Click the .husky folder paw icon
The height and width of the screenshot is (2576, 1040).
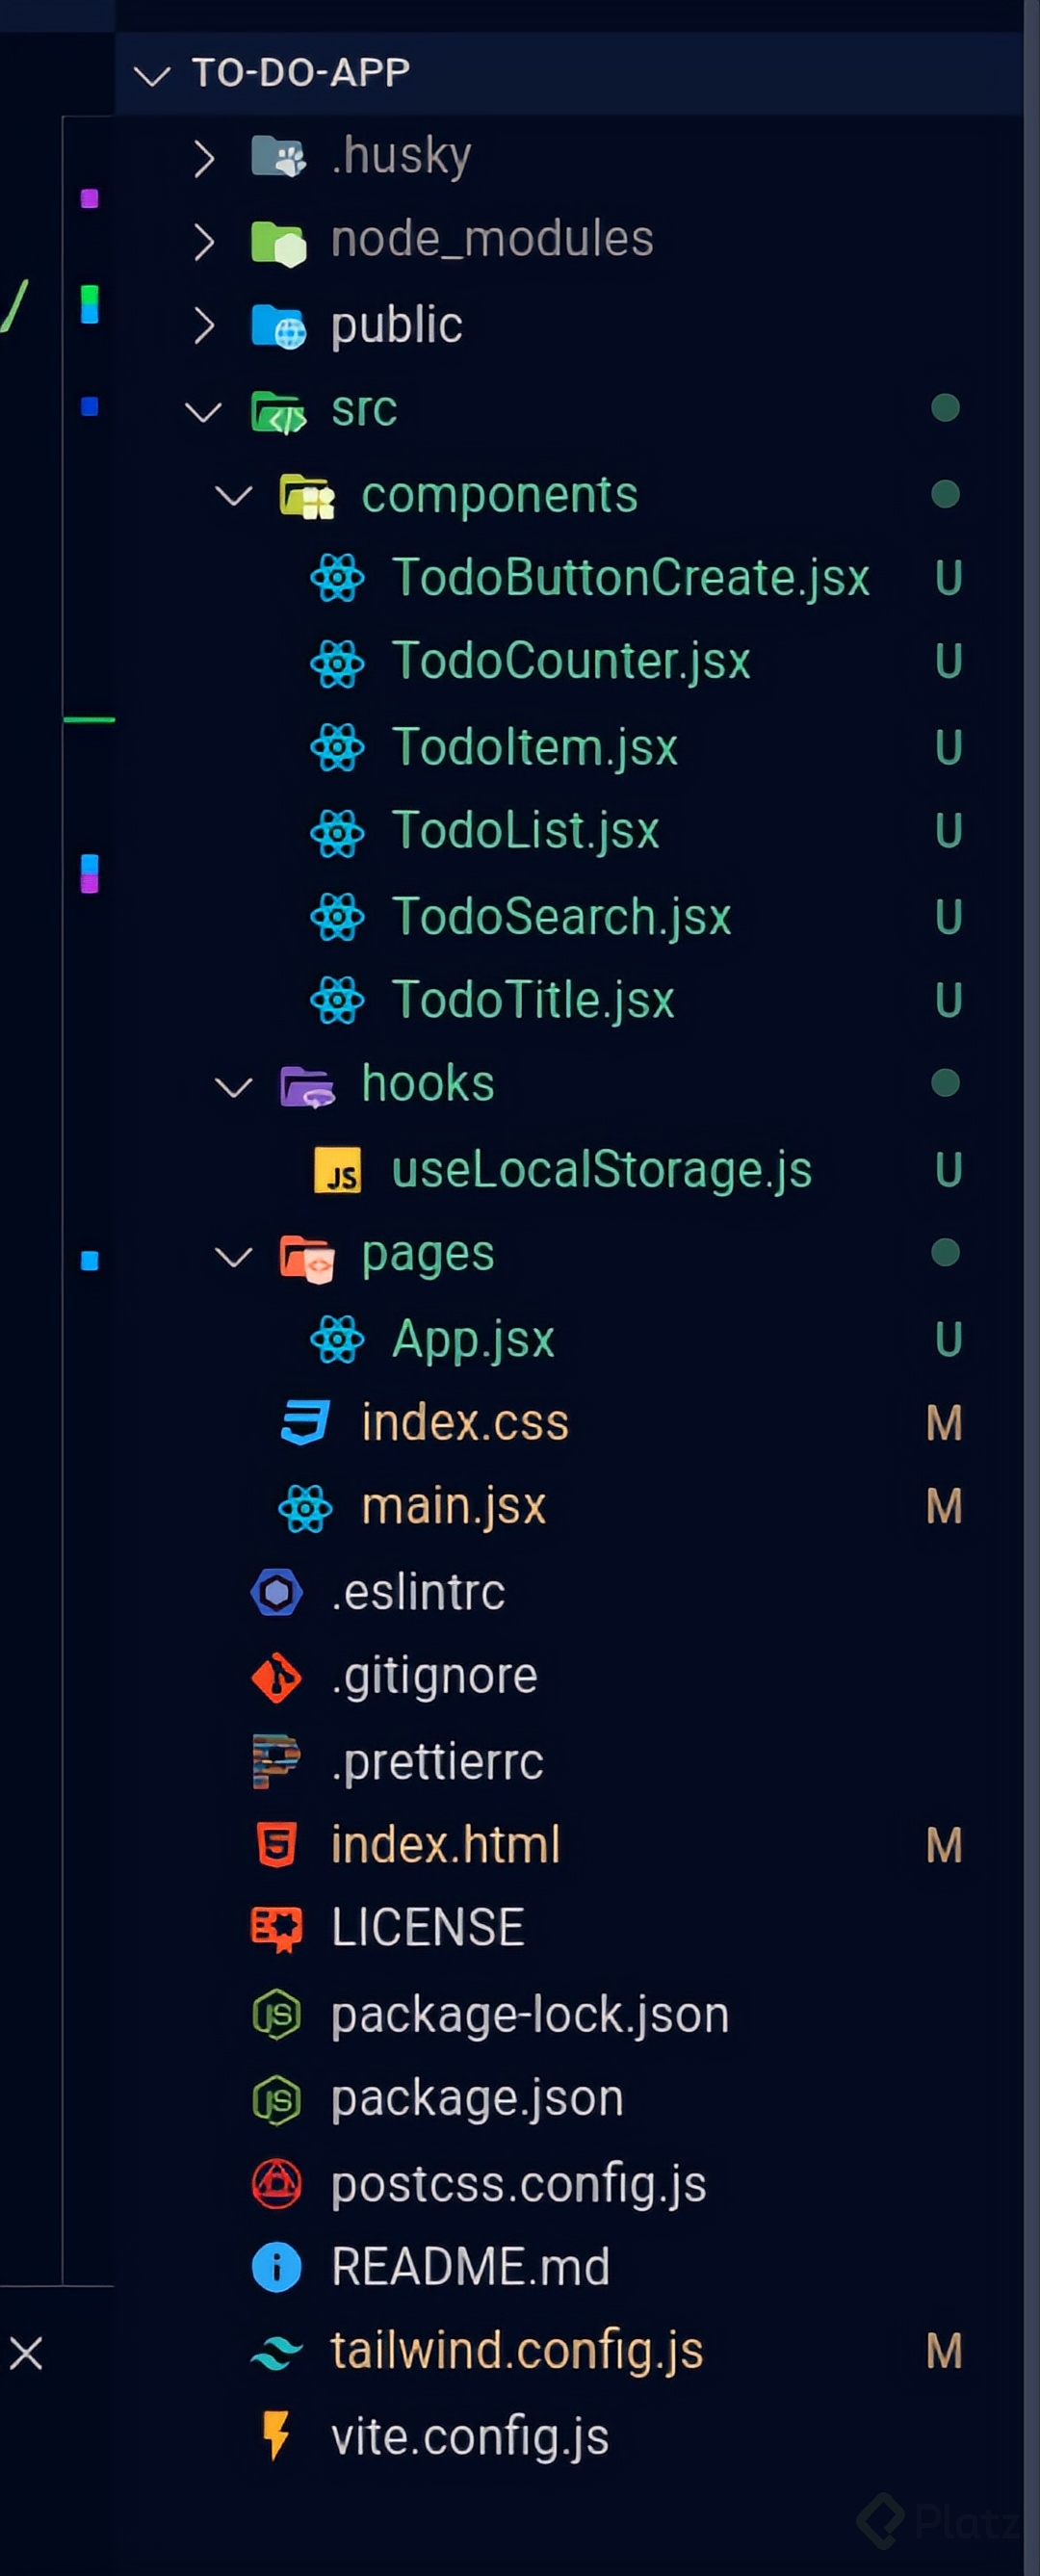[278, 157]
